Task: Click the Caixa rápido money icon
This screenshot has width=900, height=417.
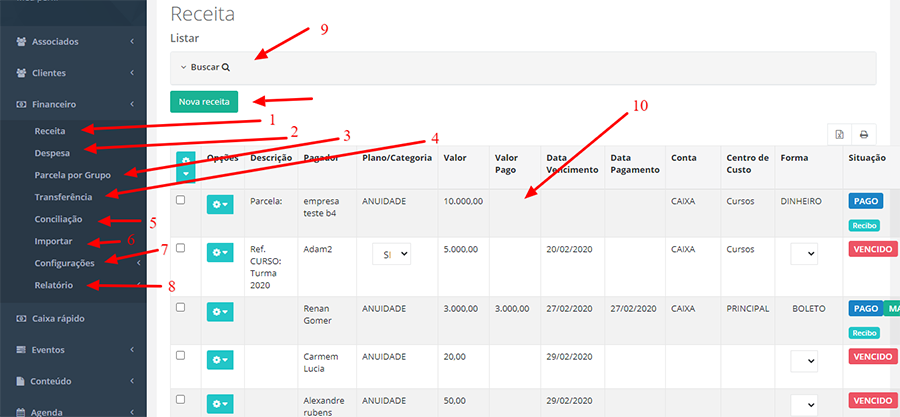Action: point(21,318)
